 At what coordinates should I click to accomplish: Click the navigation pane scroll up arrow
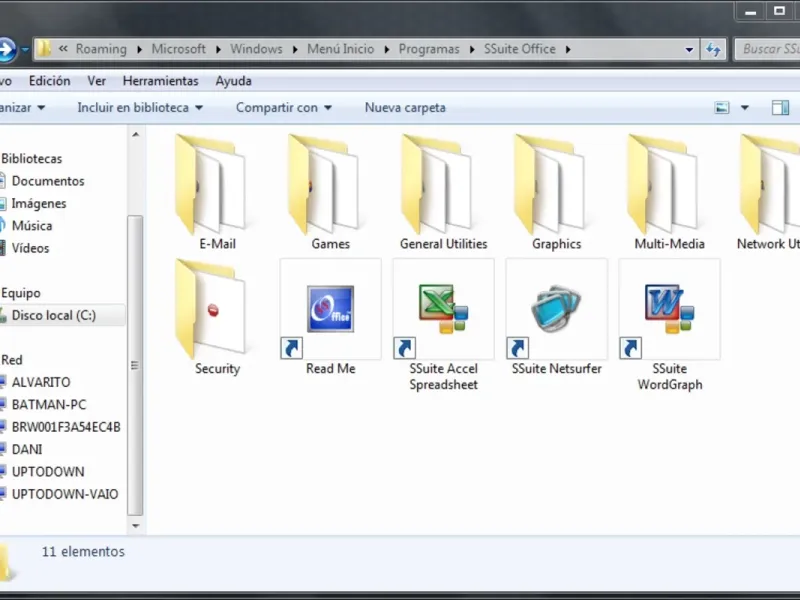coord(135,135)
